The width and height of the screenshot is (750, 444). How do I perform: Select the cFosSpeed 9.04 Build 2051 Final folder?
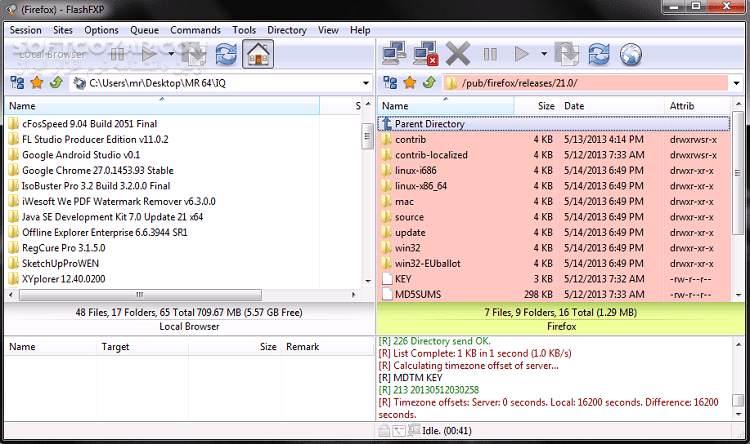pos(89,124)
